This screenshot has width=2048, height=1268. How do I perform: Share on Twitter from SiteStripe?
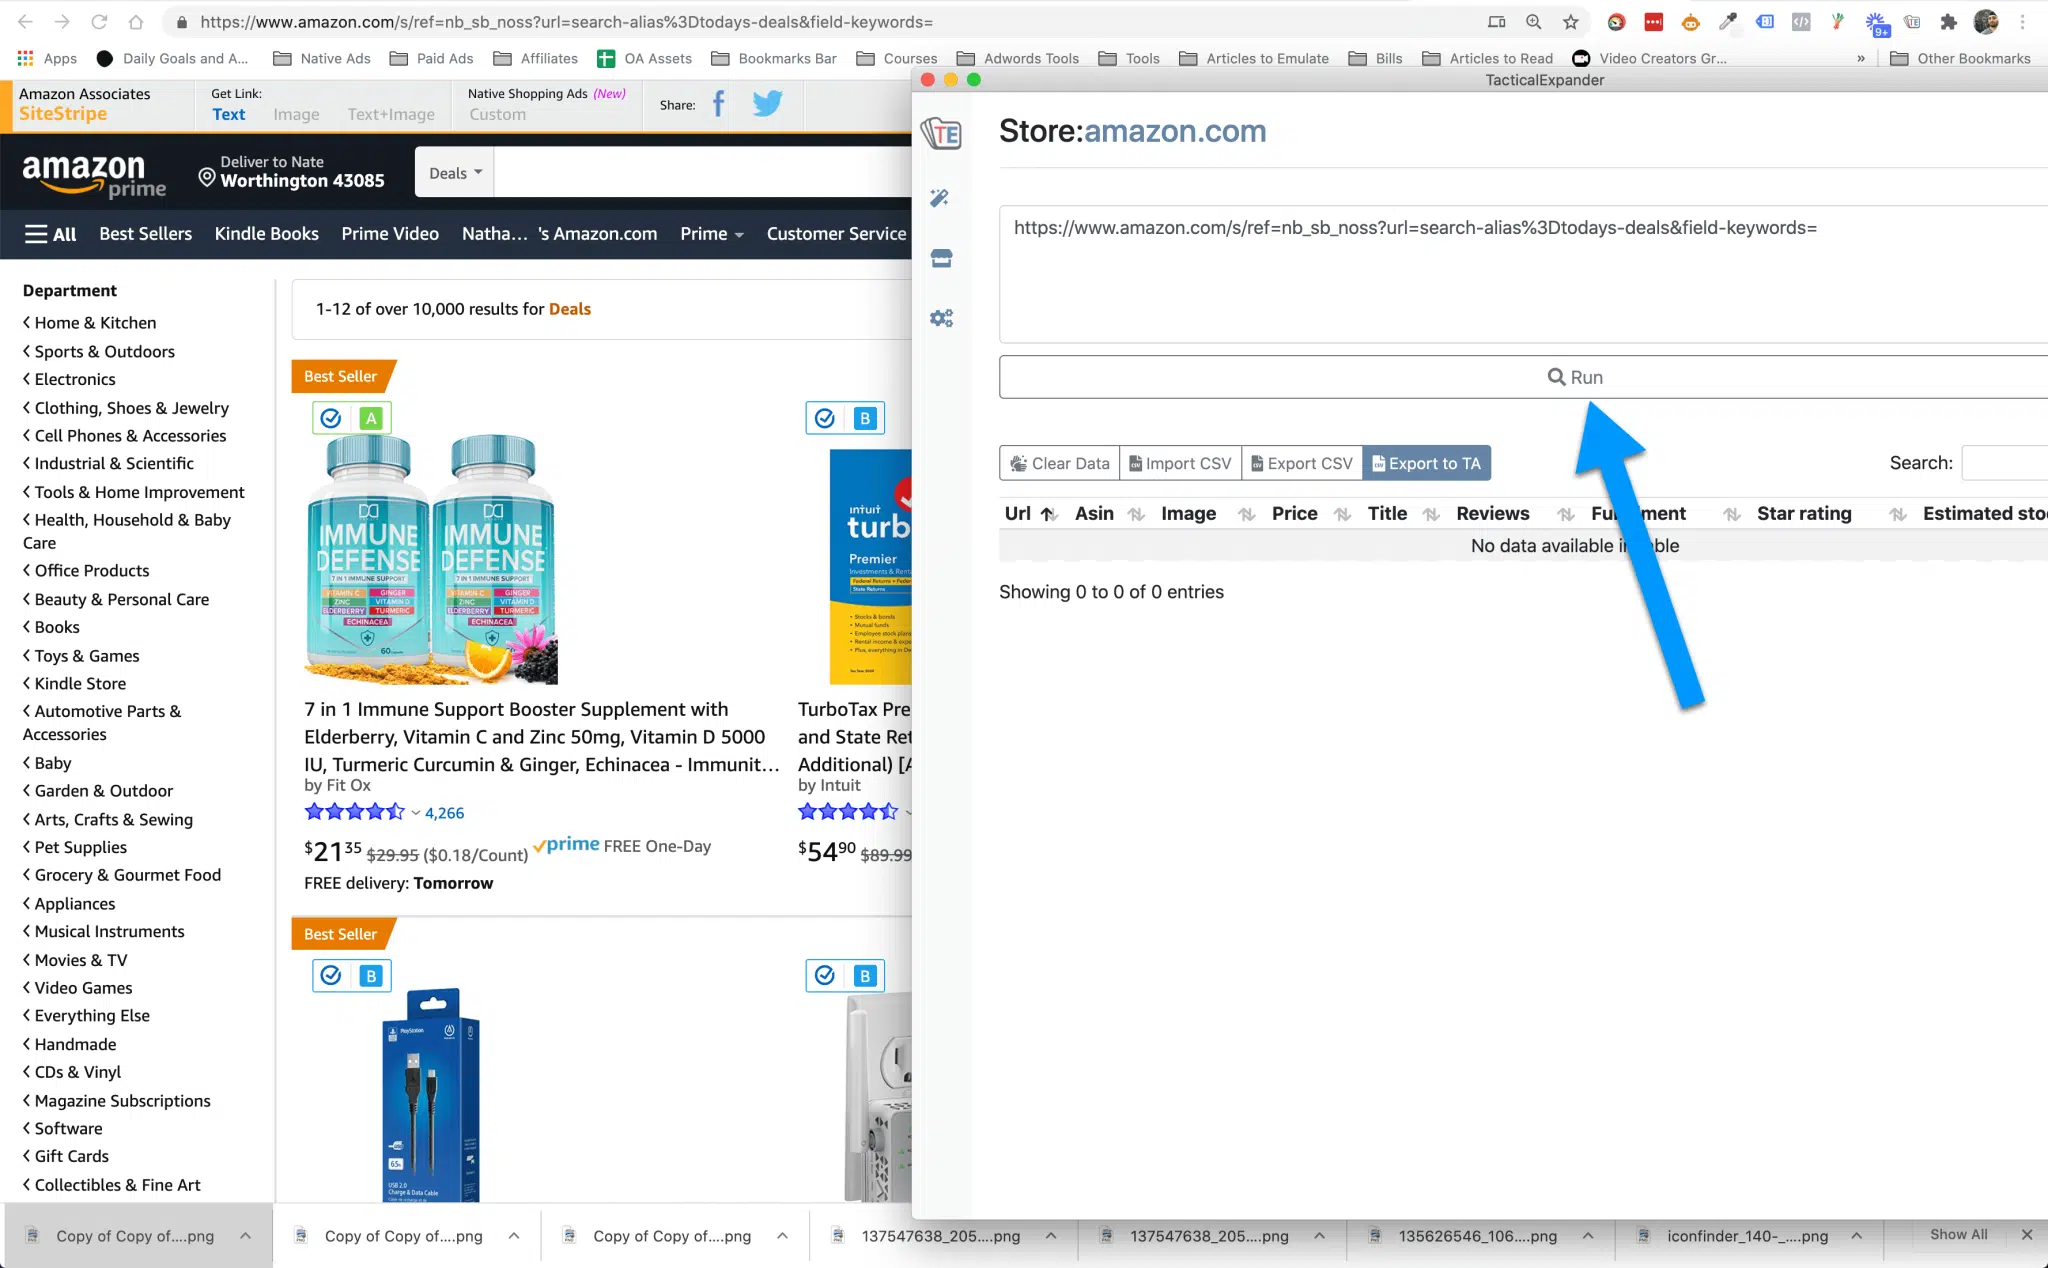point(767,104)
